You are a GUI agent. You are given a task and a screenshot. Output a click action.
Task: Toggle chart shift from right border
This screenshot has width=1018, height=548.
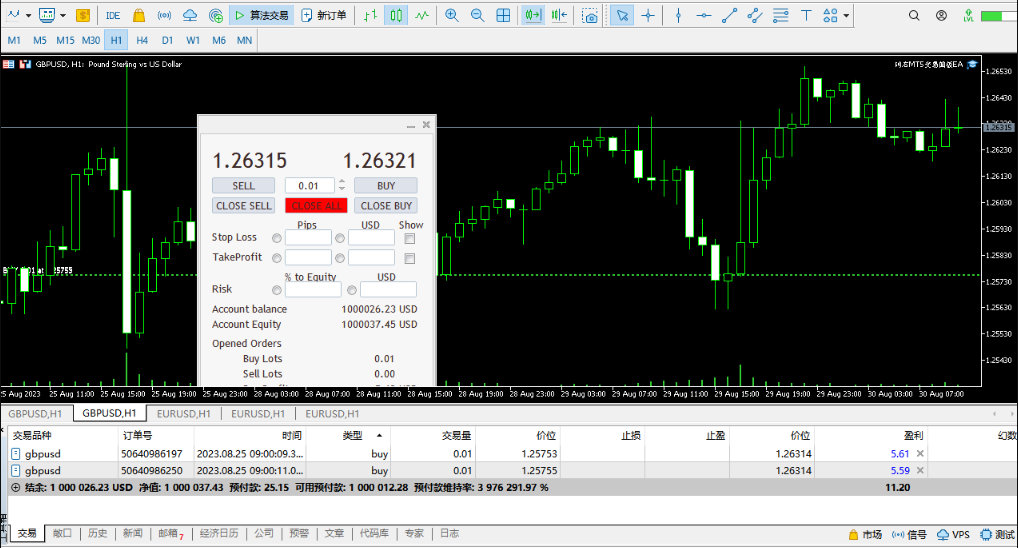tap(559, 15)
